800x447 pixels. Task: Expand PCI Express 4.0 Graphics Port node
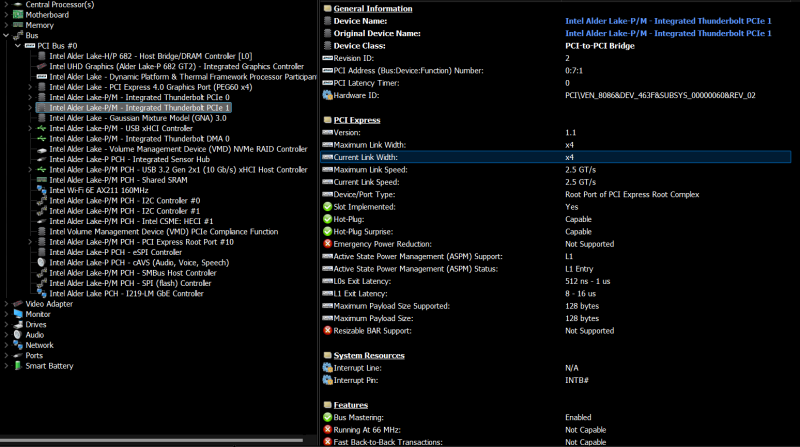pyautogui.click(x=30, y=87)
